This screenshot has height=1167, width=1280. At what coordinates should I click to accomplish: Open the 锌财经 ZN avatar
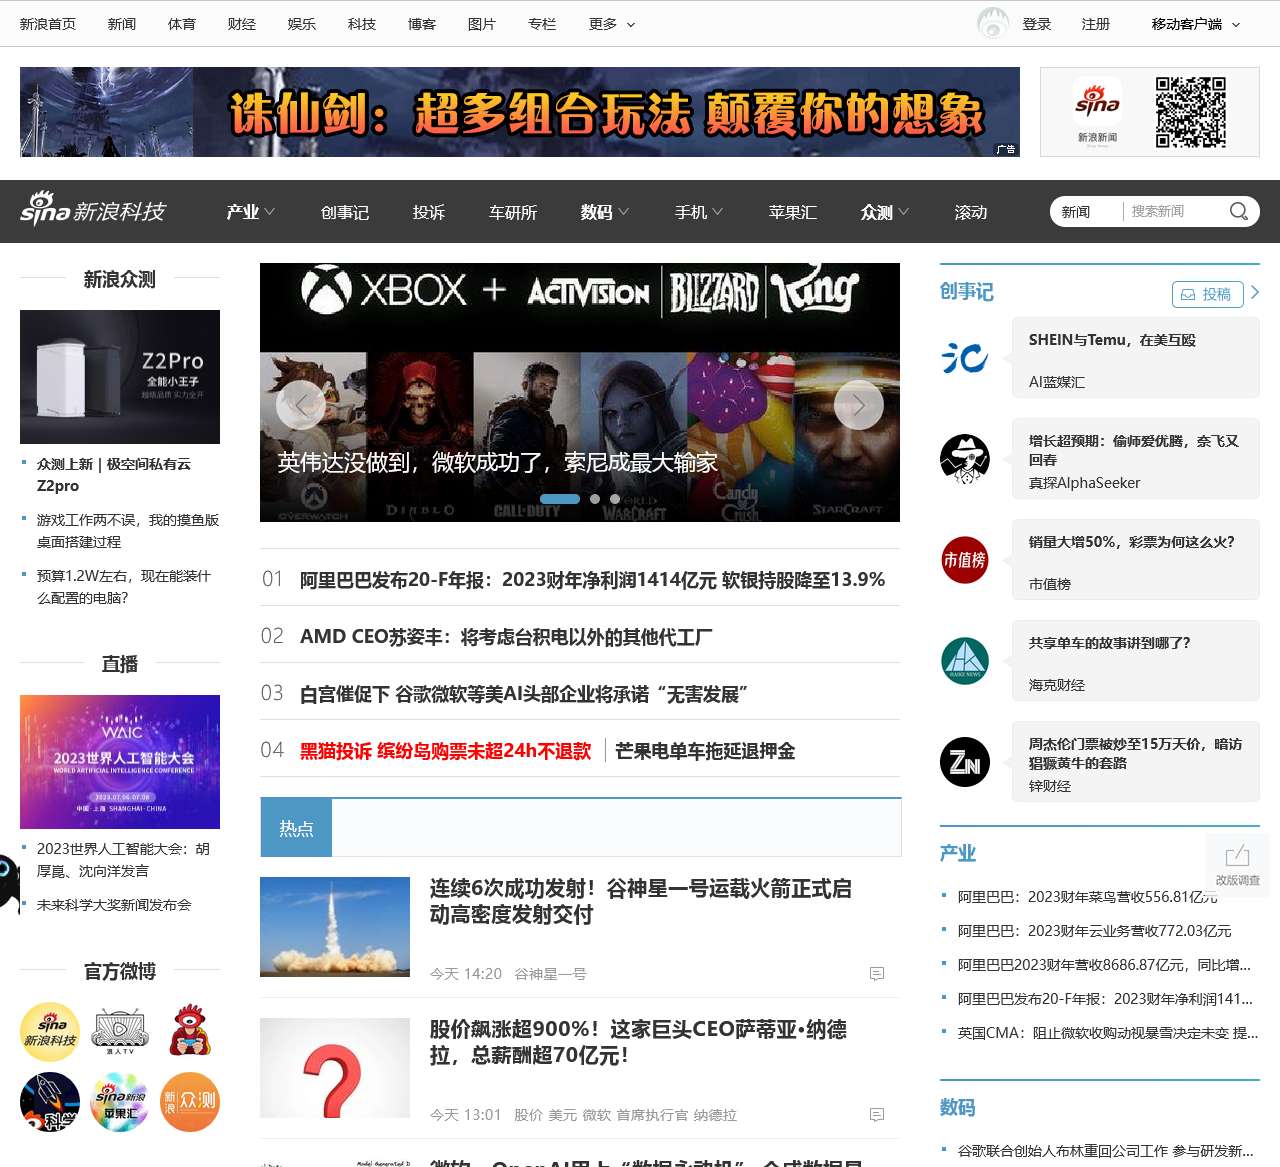pos(965,762)
